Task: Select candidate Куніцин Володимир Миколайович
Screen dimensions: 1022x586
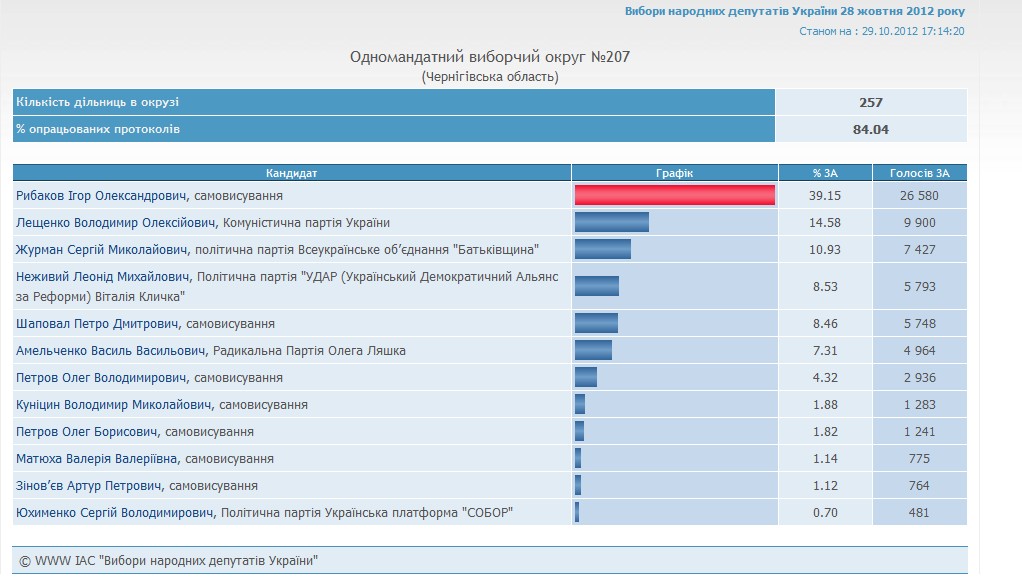Action: [115, 405]
